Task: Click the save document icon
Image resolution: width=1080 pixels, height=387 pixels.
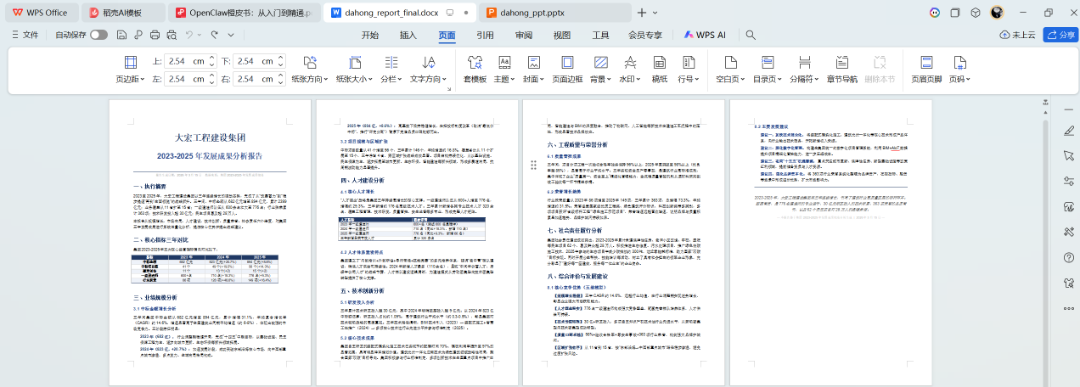Action: (x=122, y=34)
